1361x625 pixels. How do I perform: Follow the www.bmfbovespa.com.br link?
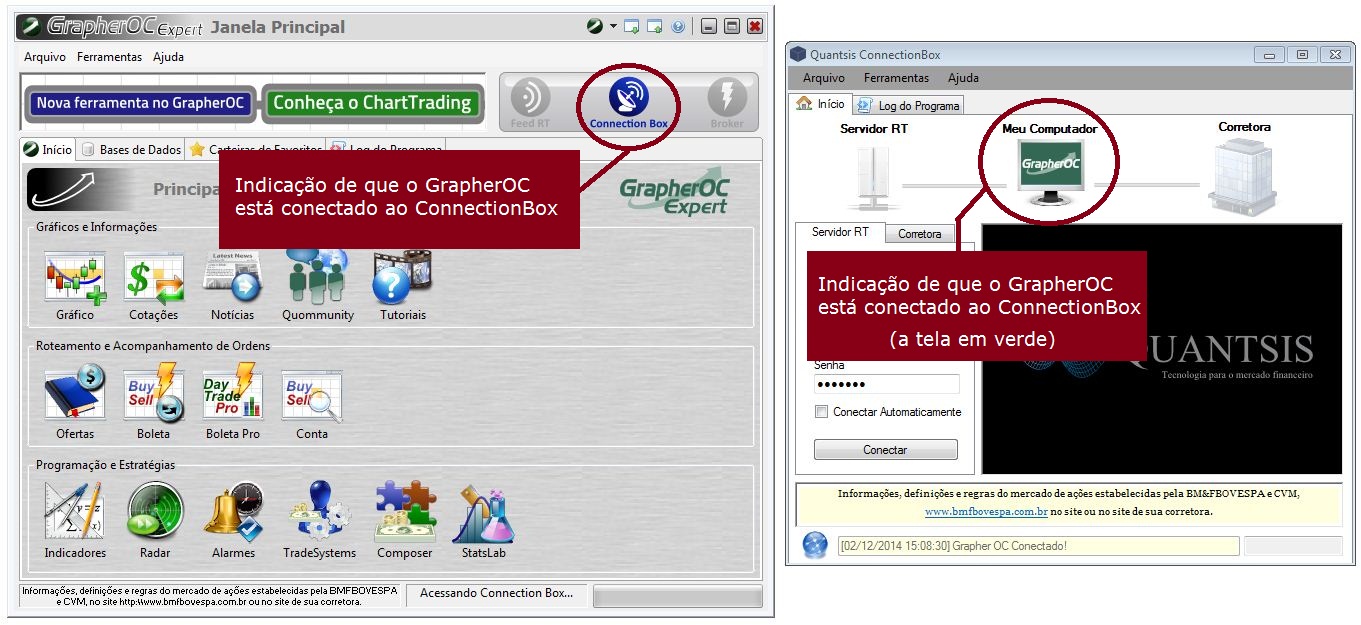986,512
